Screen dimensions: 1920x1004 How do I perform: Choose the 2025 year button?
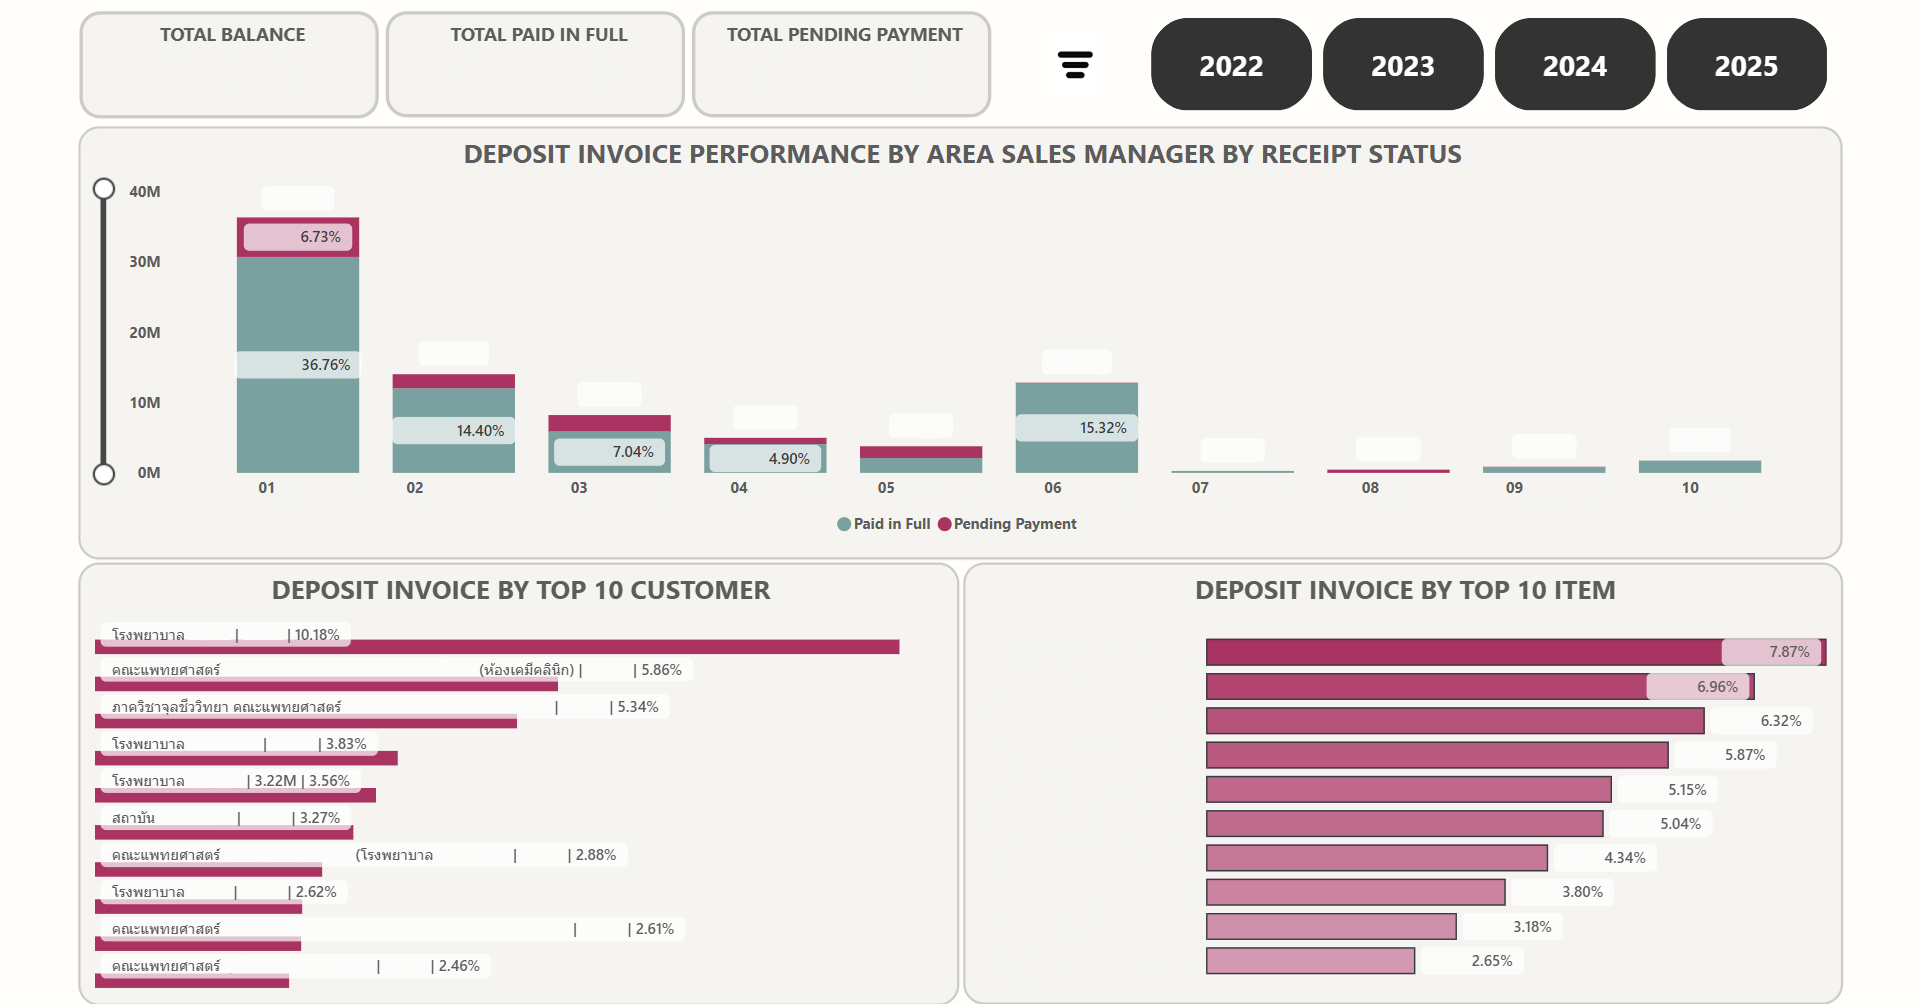1747,65
